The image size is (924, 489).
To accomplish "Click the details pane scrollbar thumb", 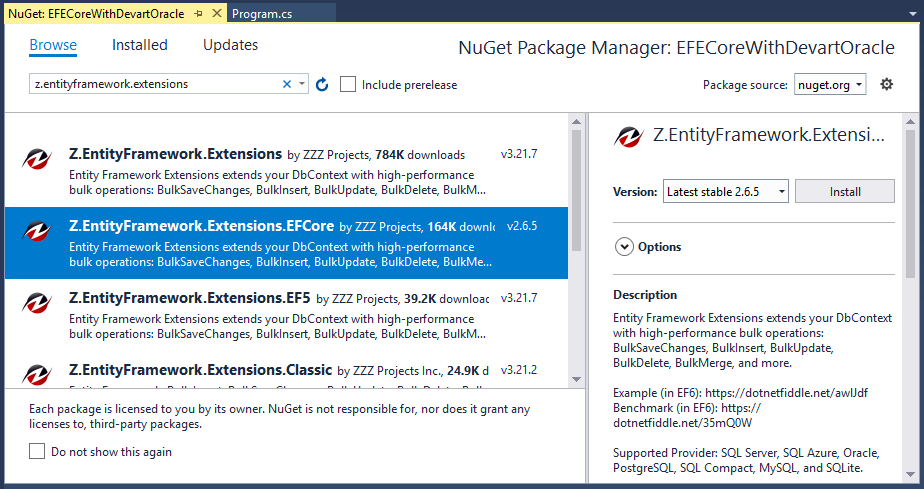I will point(910,204).
